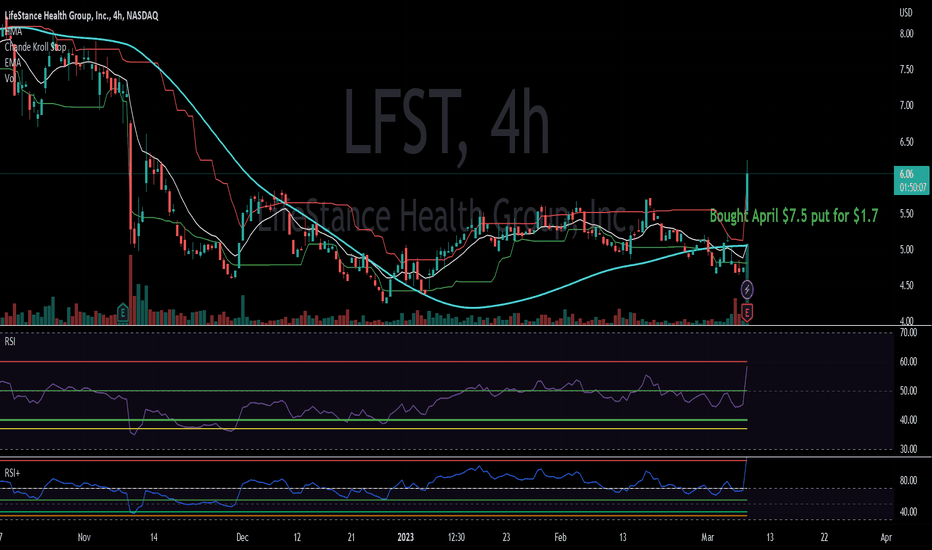Select the Vol indicator label
The width and height of the screenshot is (932, 550).
click(10, 78)
